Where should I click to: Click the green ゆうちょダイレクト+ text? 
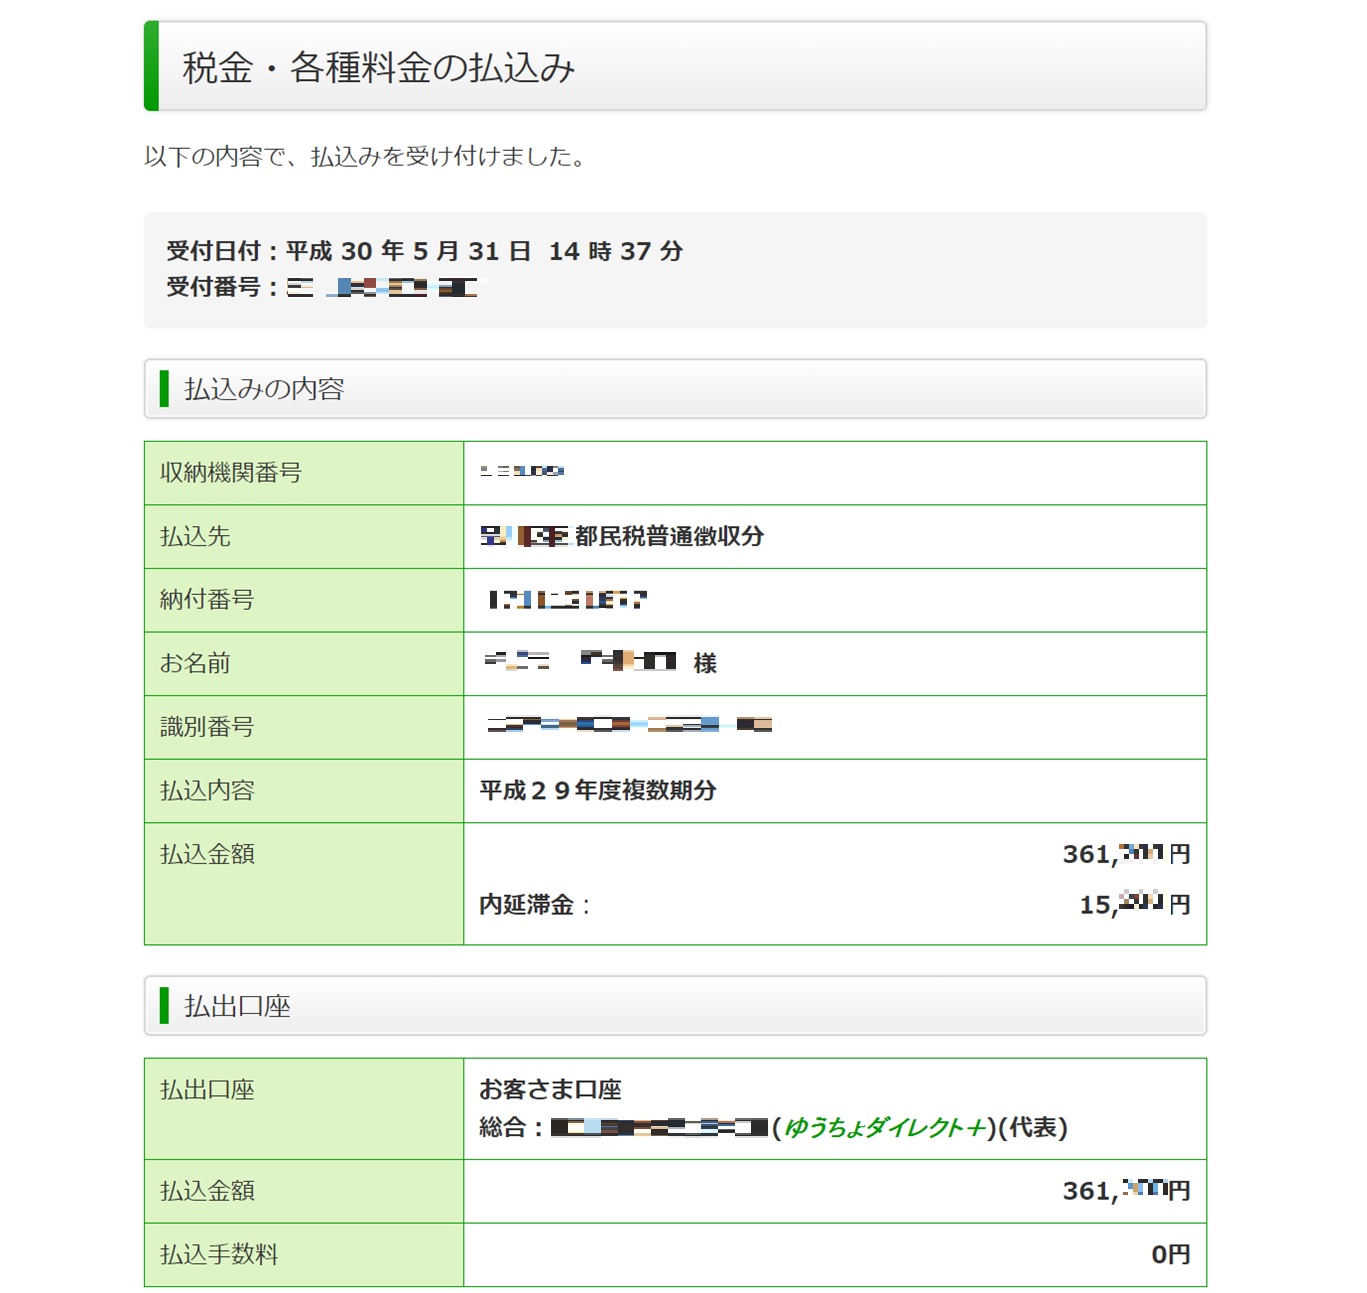pos(884,1128)
